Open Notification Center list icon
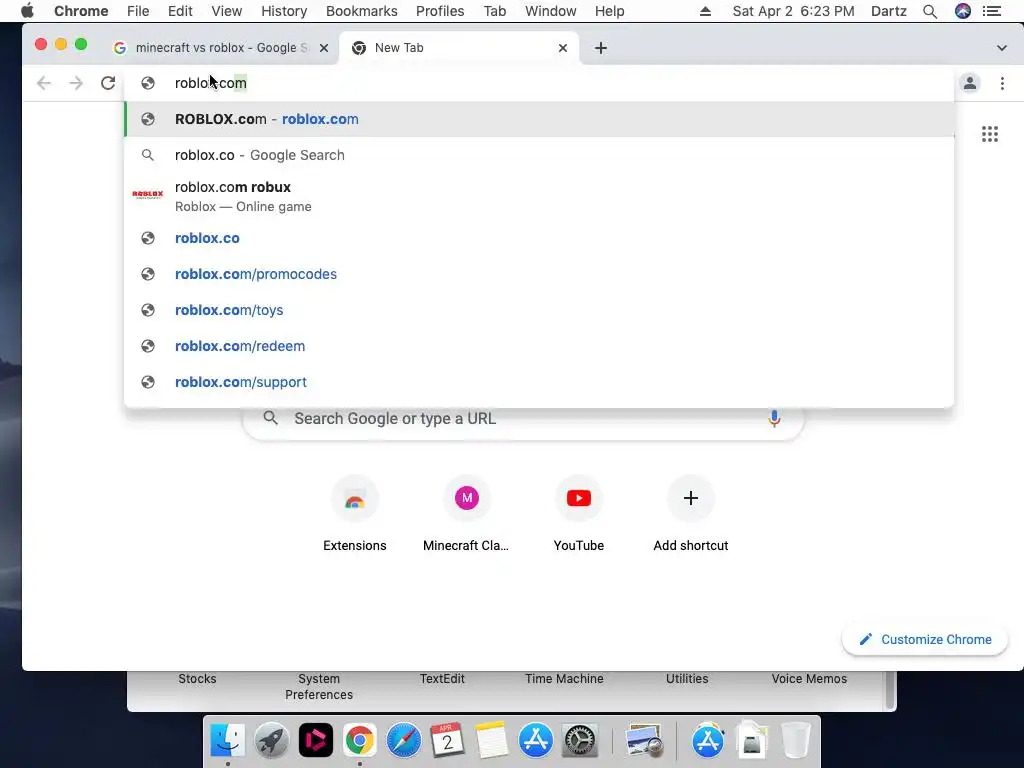This screenshot has width=1024, height=768. tap(992, 11)
